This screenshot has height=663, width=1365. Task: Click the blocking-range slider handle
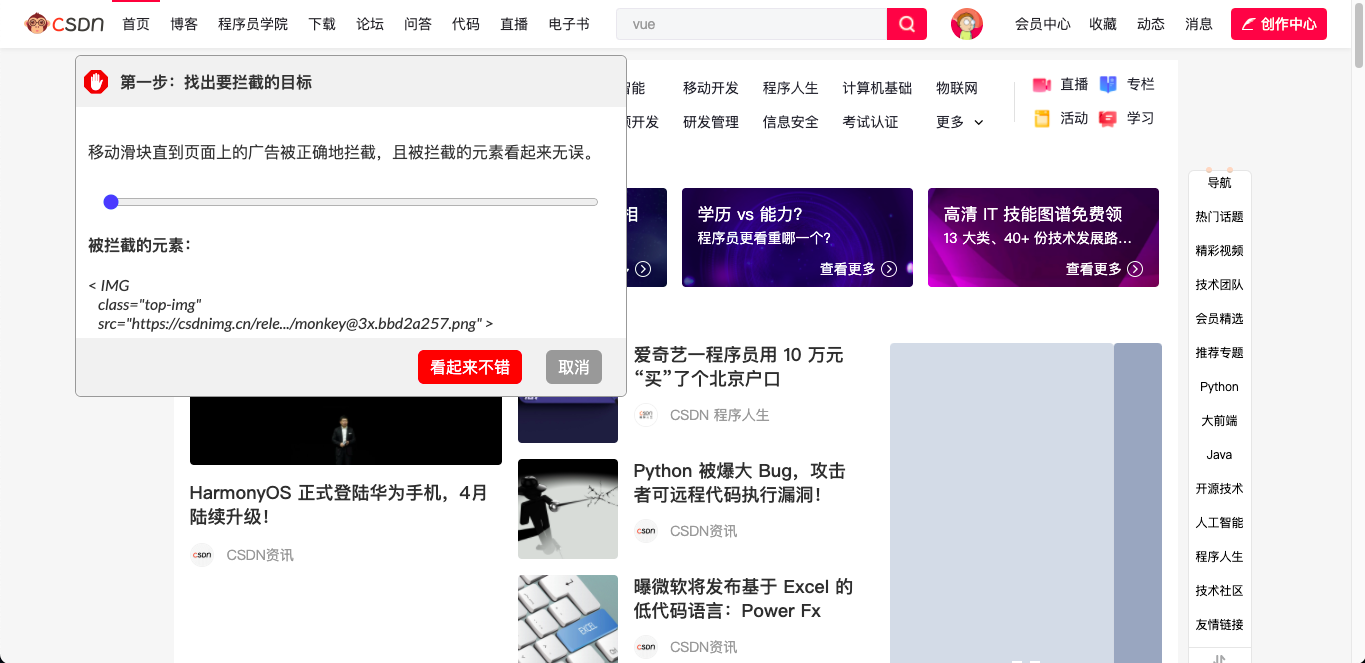111,202
